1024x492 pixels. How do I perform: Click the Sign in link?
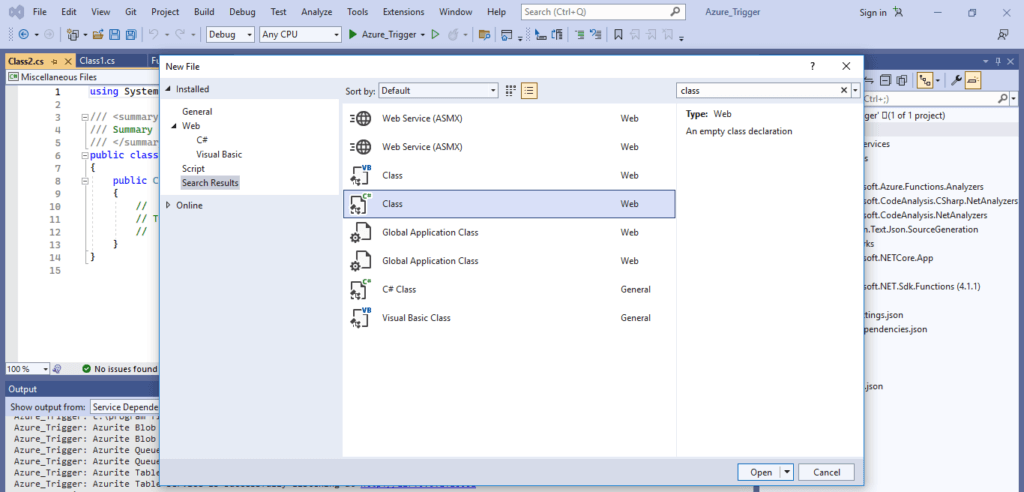pyautogui.click(x=873, y=12)
